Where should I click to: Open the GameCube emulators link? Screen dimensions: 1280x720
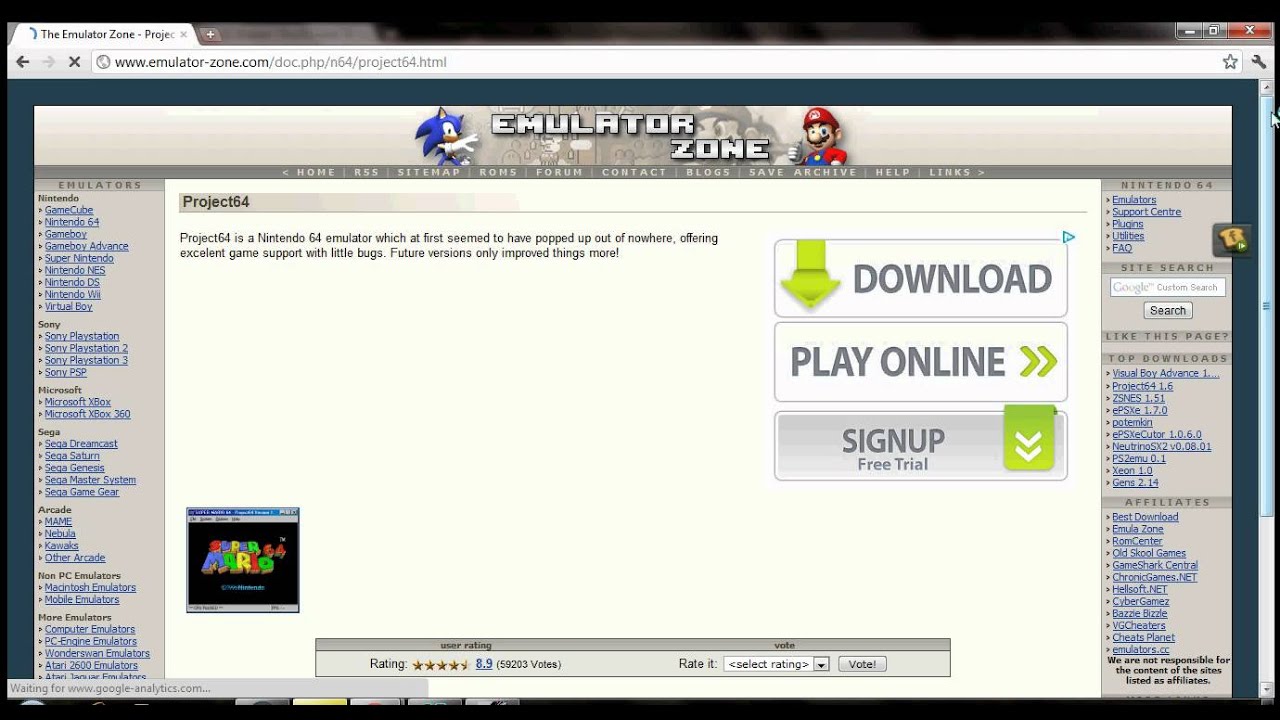point(68,211)
